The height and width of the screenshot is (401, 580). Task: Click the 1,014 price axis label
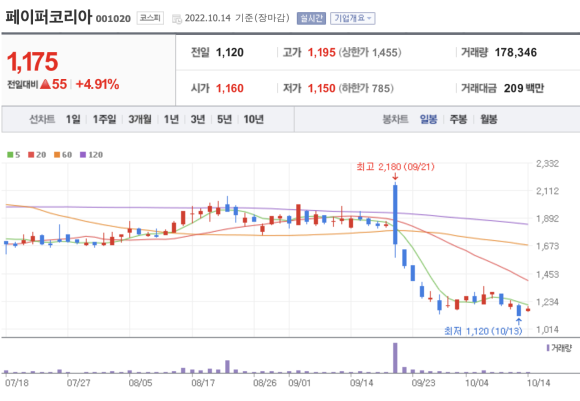pyautogui.click(x=547, y=329)
